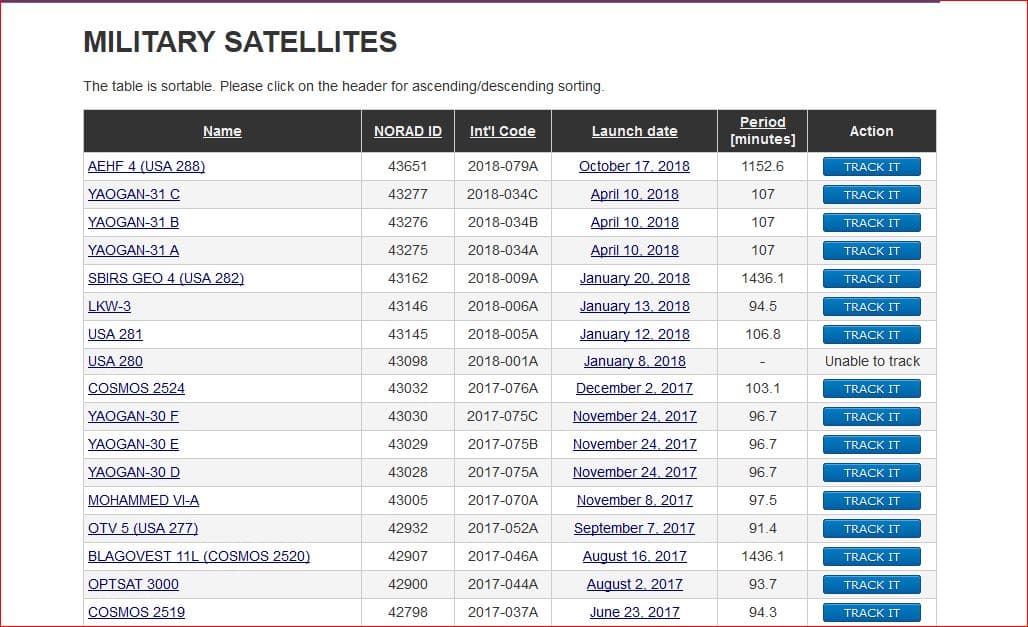Track the AEHF 4 (USA 288) satellite
Viewport: 1028px width, 627px height.
872,167
